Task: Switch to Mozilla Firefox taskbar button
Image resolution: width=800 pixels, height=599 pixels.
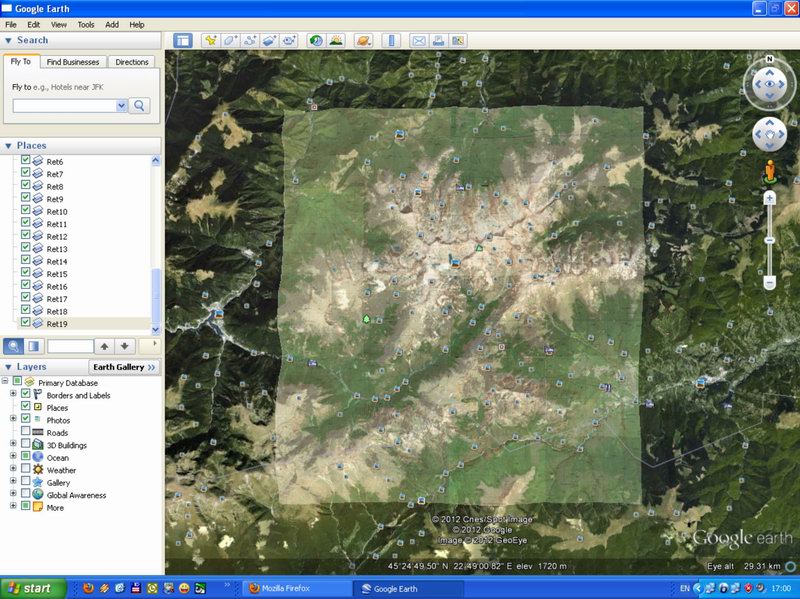Action: (297, 588)
